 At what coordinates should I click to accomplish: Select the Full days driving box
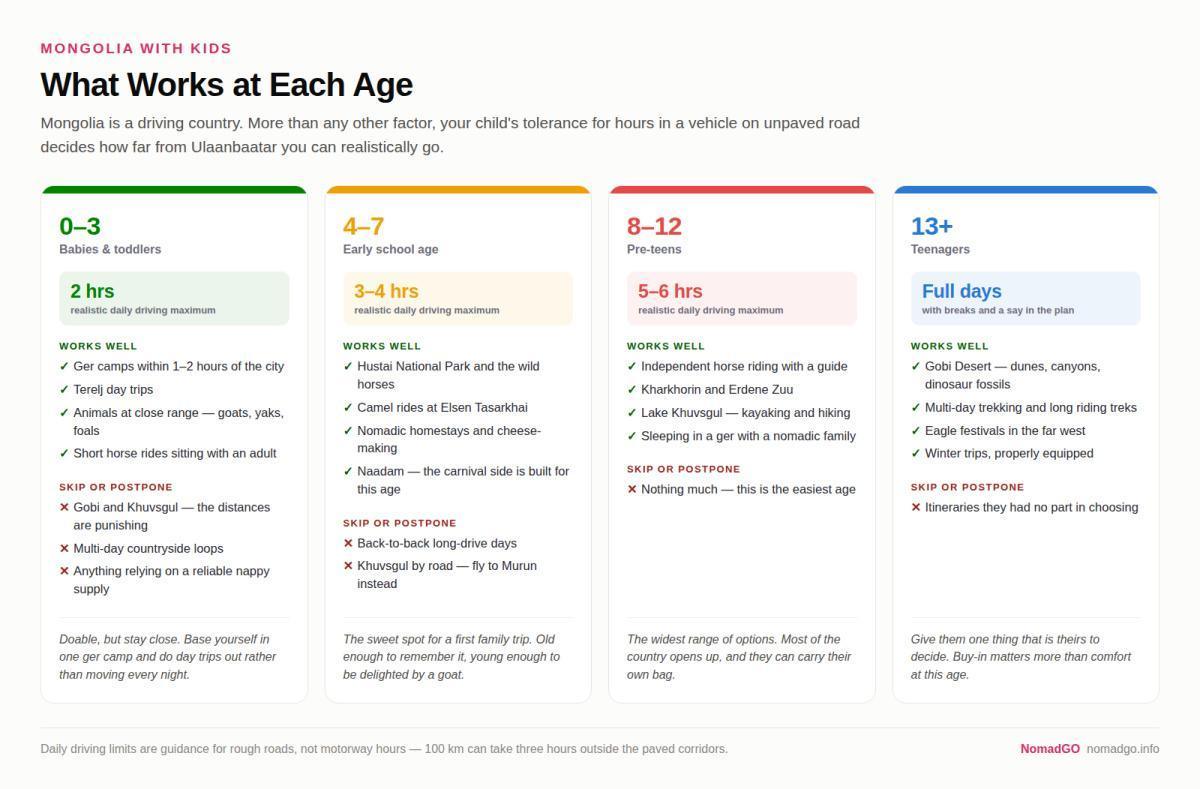click(1025, 298)
